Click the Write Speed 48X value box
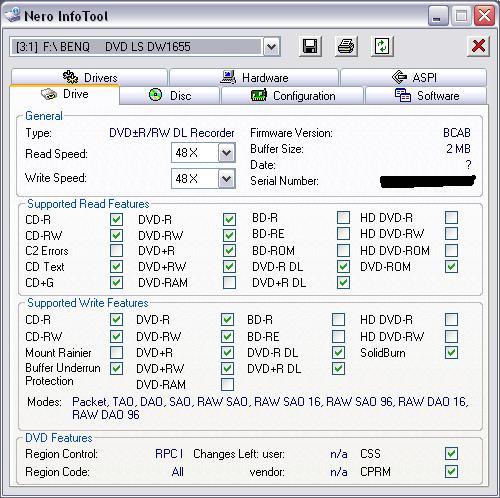This screenshot has width=500, height=498. (195, 179)
